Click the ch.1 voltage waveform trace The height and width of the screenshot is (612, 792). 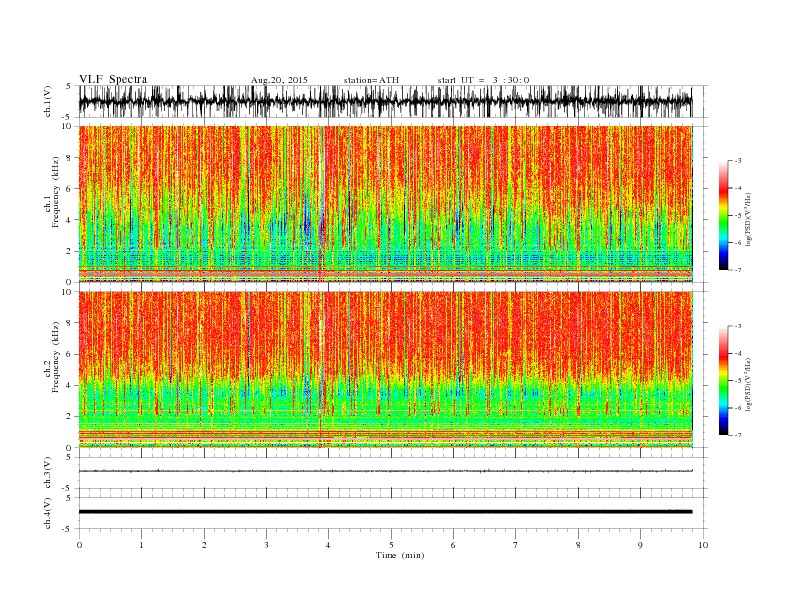pyautogui.click(x=385, y=101)
